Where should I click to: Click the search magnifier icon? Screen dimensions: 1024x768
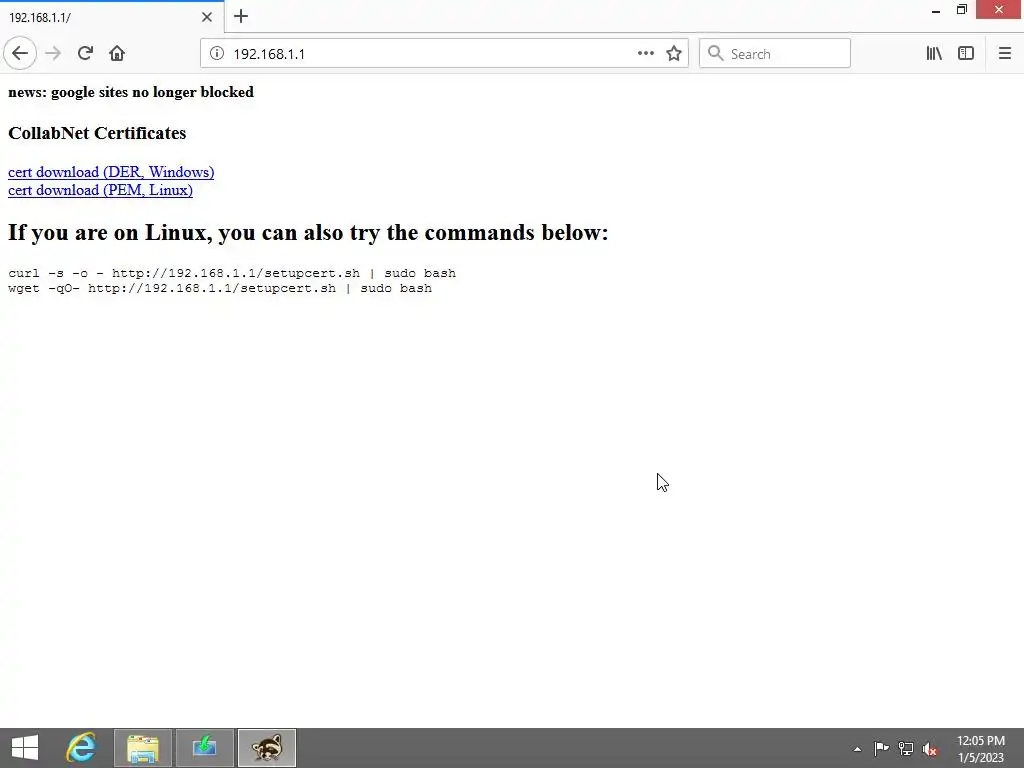[716, 54]
